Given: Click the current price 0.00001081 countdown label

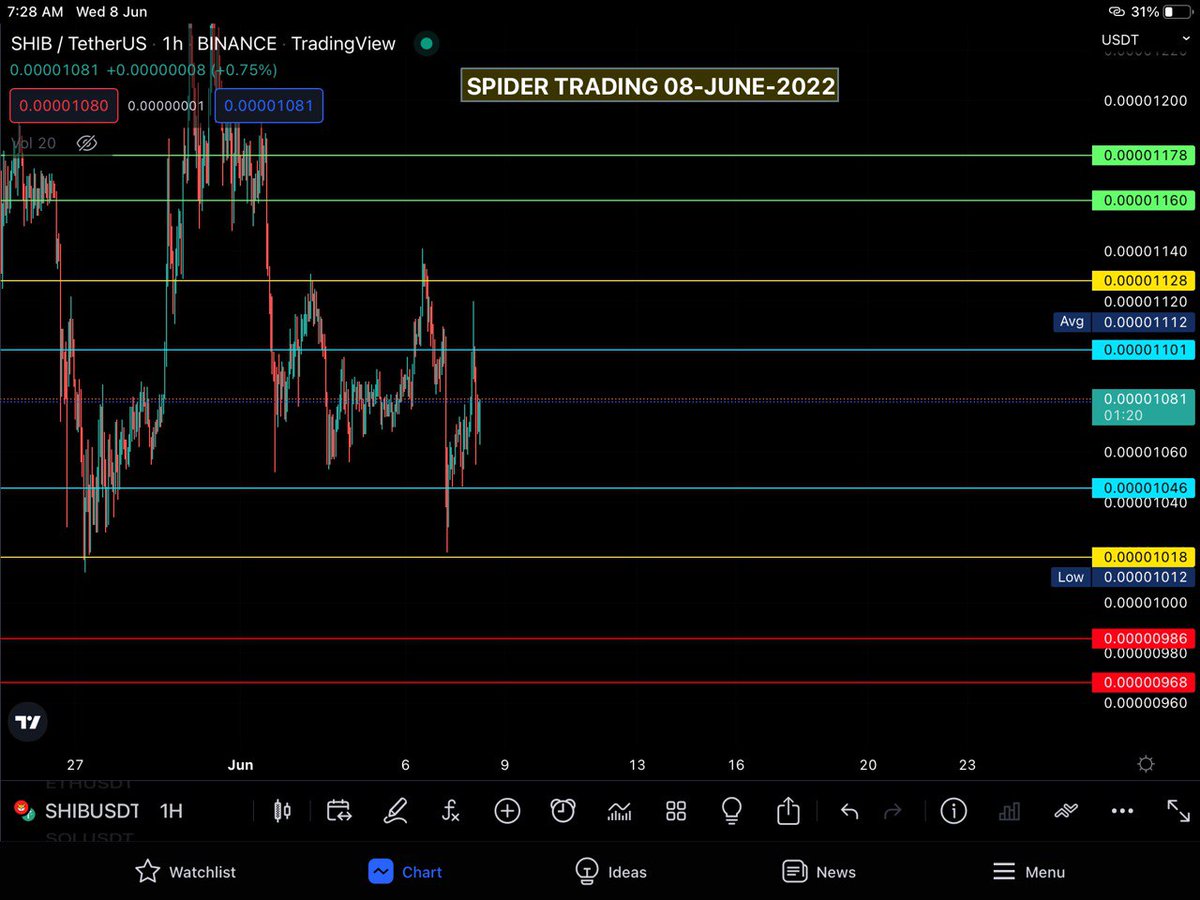Looking at the screenshot, I should 1143,407.
